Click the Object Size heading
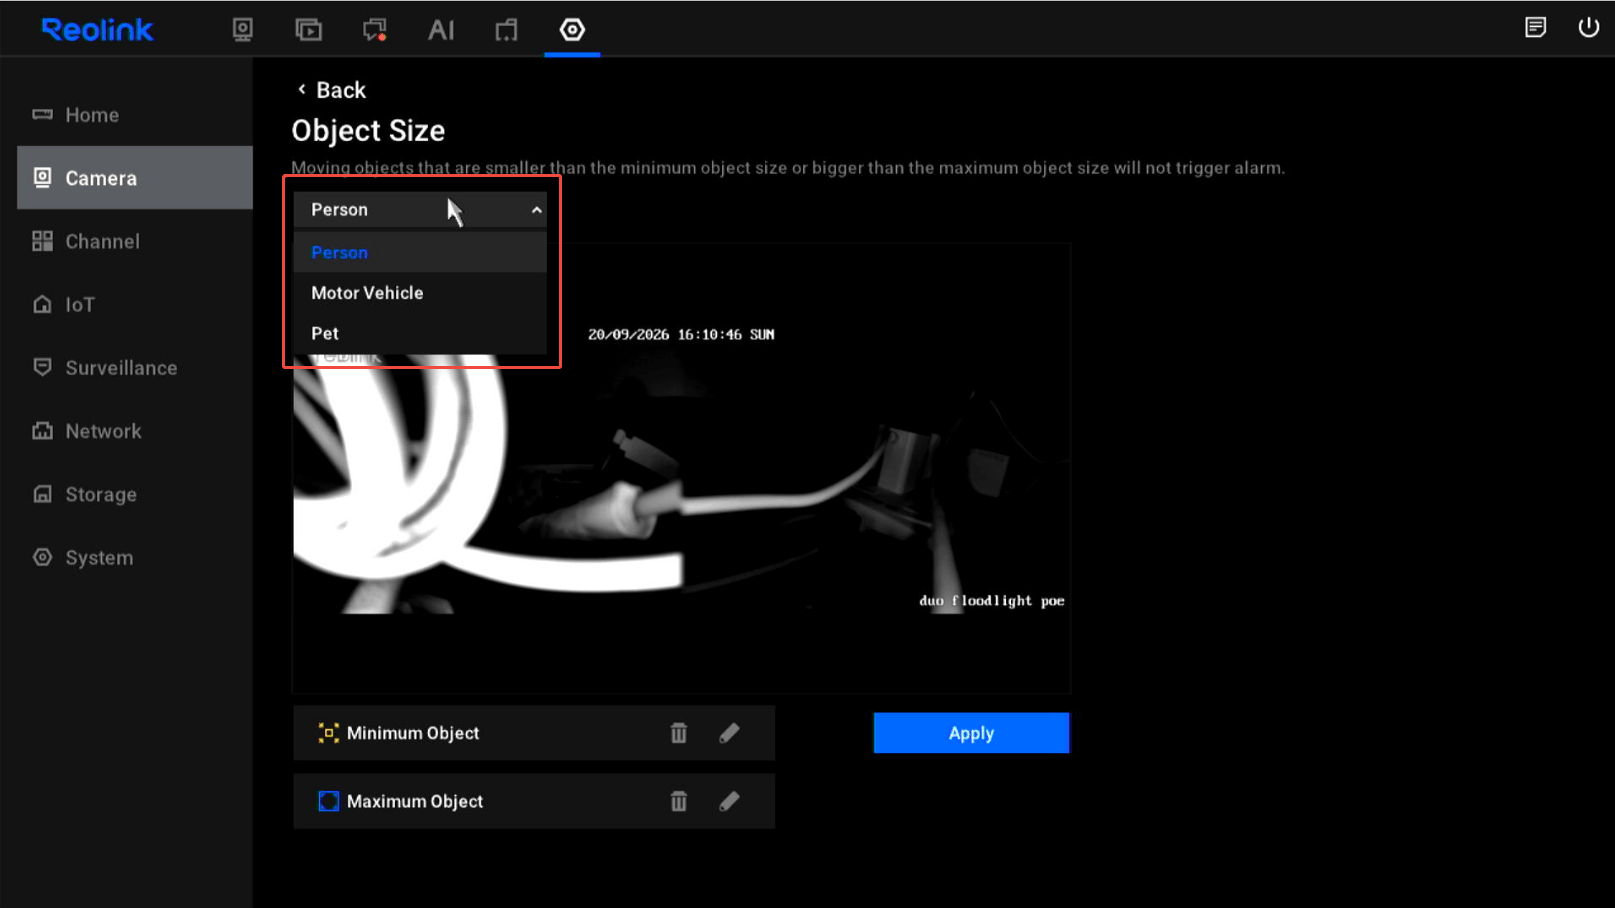Image resolution: width=1615 pixels, height=908 pixels. [368, 131]
